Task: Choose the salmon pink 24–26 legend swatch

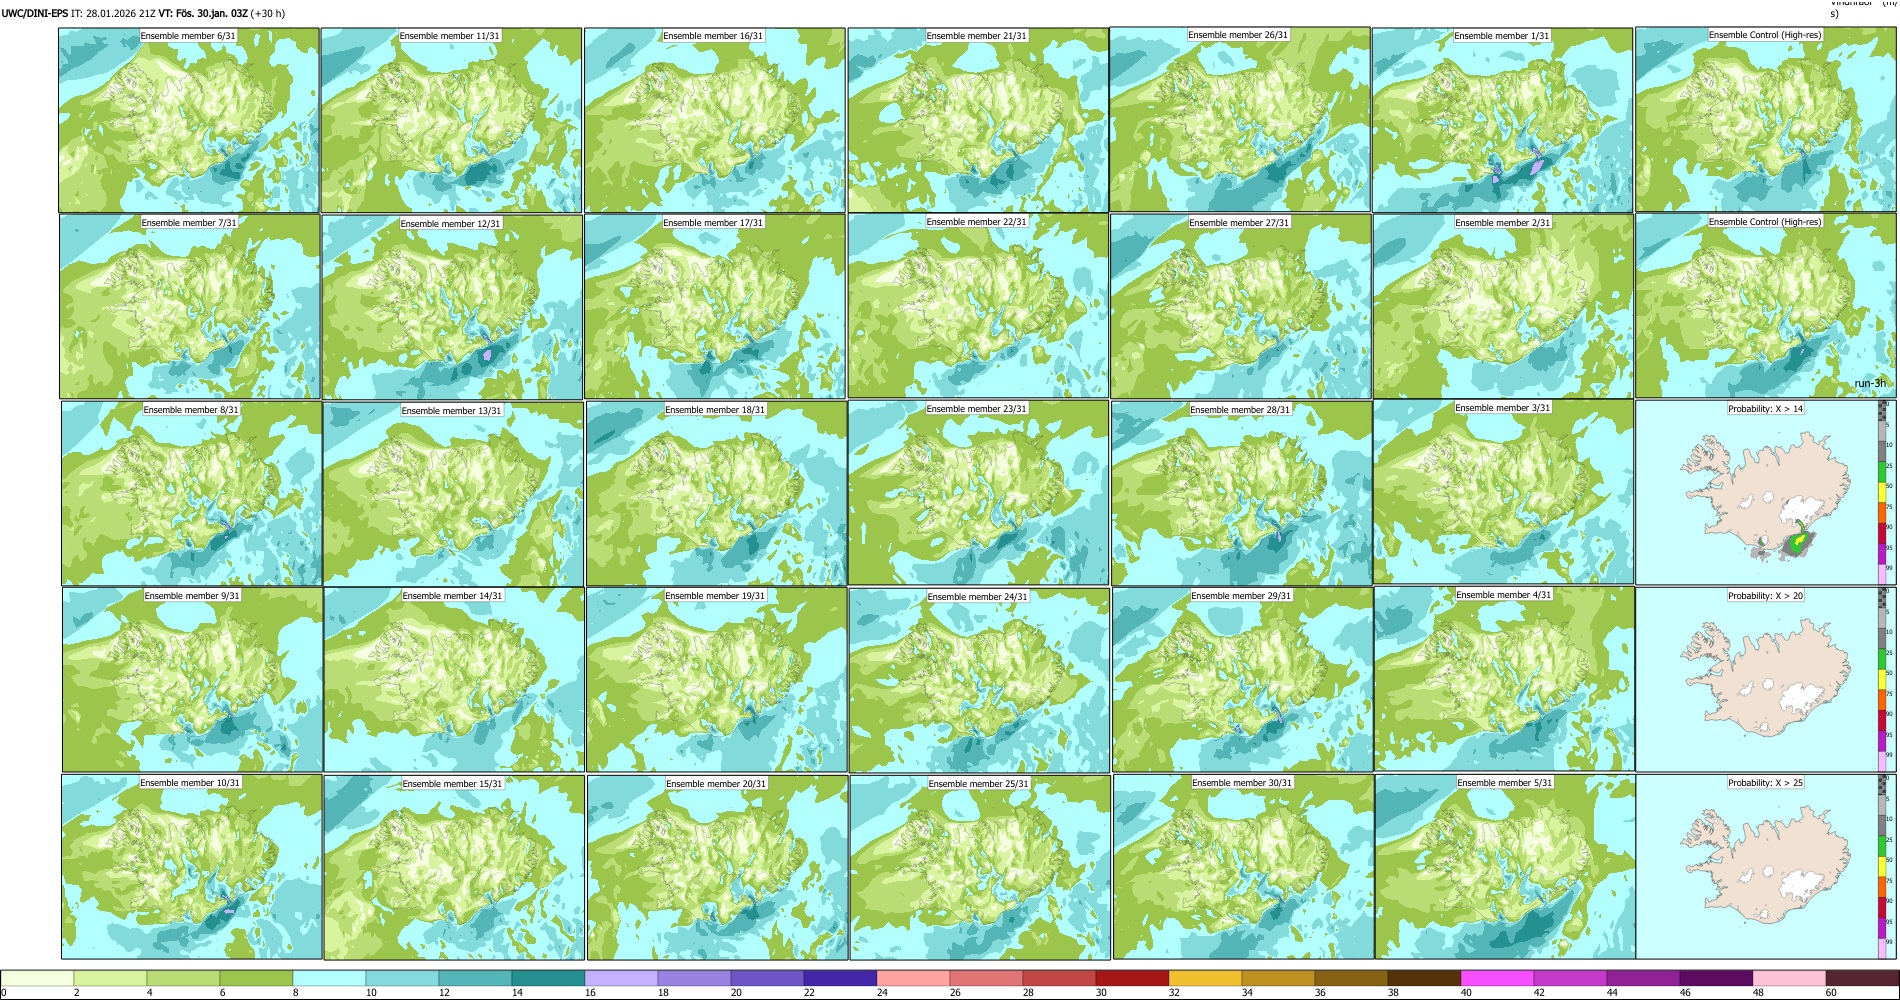Action: point(913,978)
